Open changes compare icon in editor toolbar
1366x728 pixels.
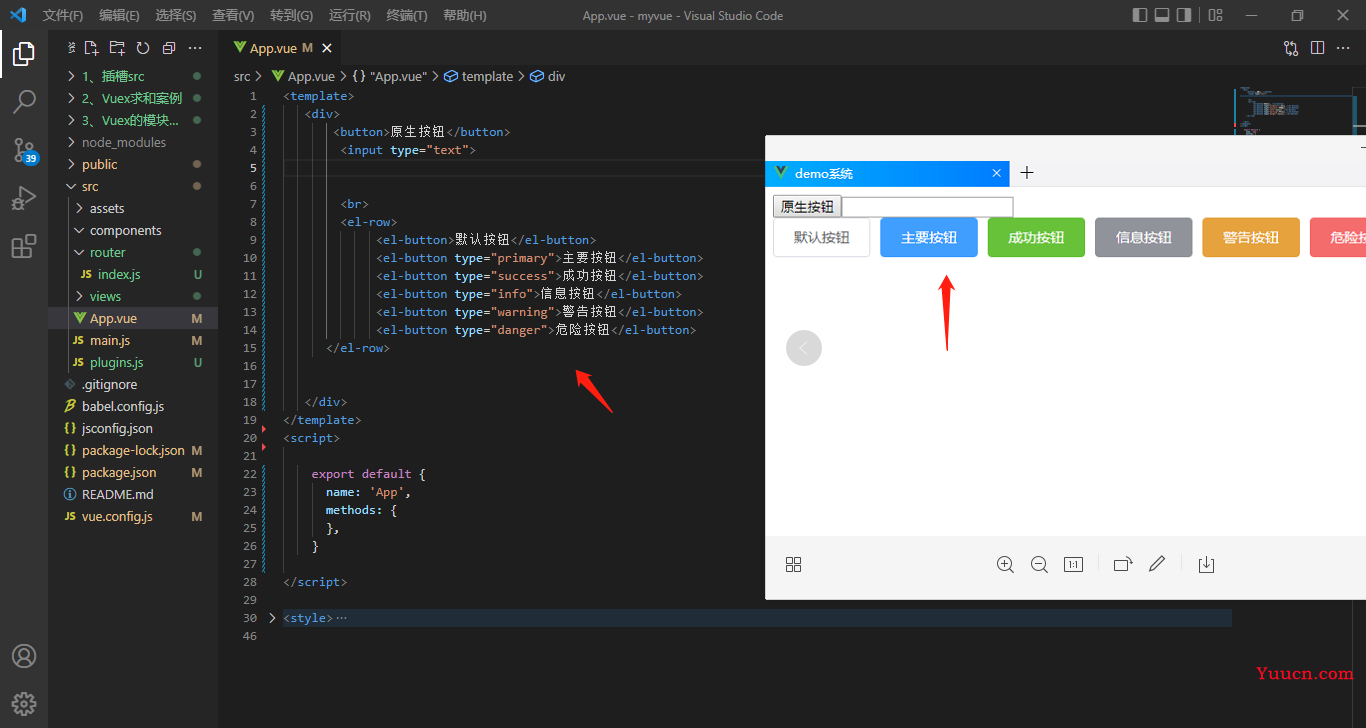(1291, 48)
